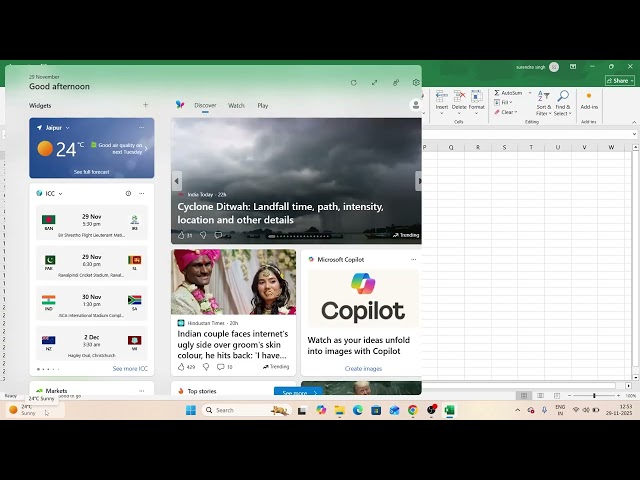Open the AutoSum dropdown arrow
Image resolution: width=640 pixels, height=480 pixels.
[x=530, y=93]
